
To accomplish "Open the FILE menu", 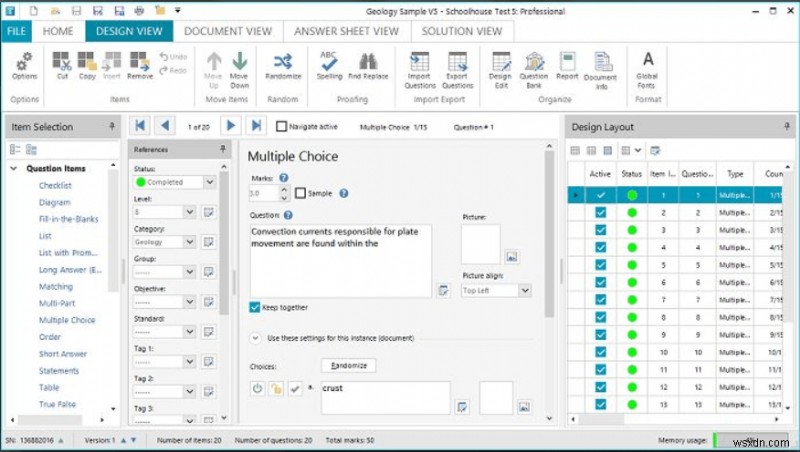I will click(x=16, y=31).
